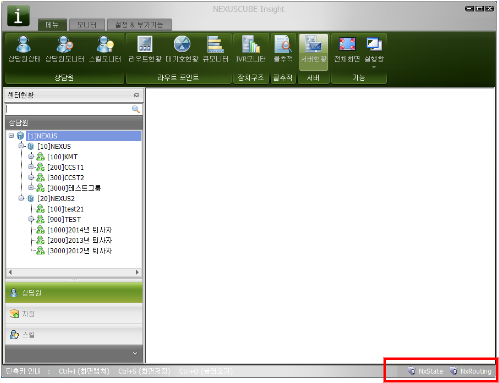Open navigation pane options chevron
Viewport: 499px width, 383px height.
point(135,353)
